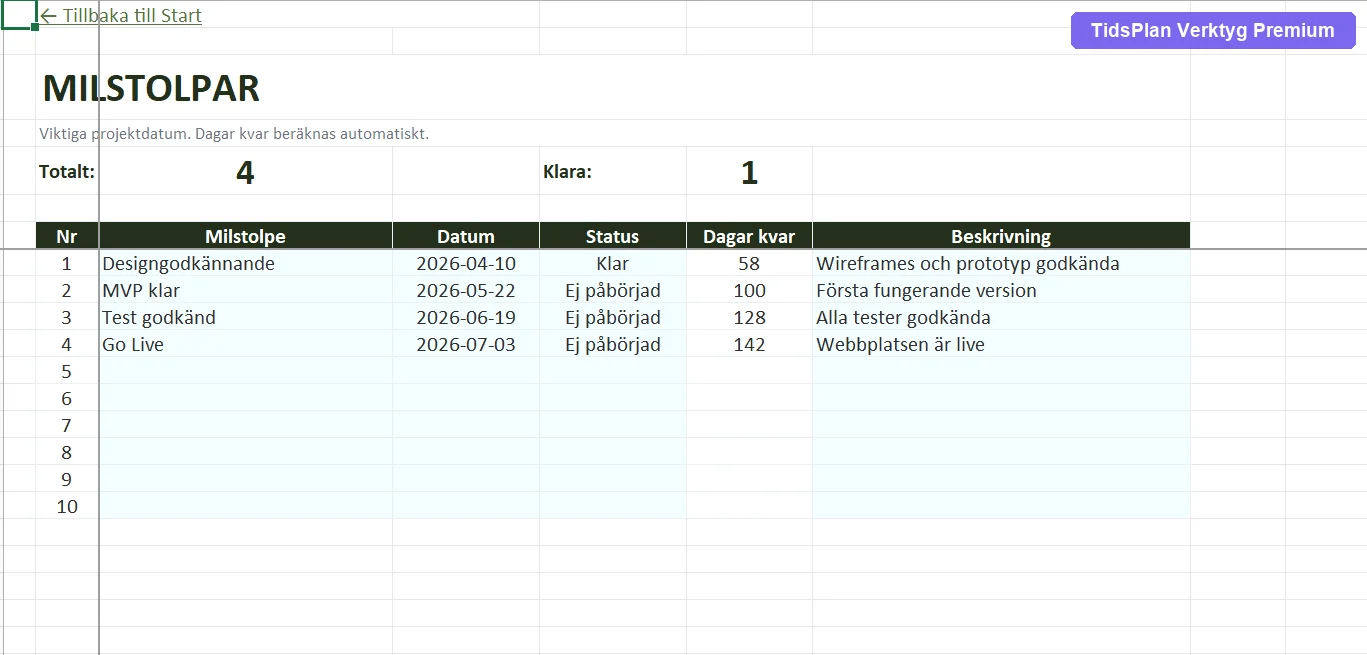Open the Ej påbörjad status for MVP klar

point(612,290)
